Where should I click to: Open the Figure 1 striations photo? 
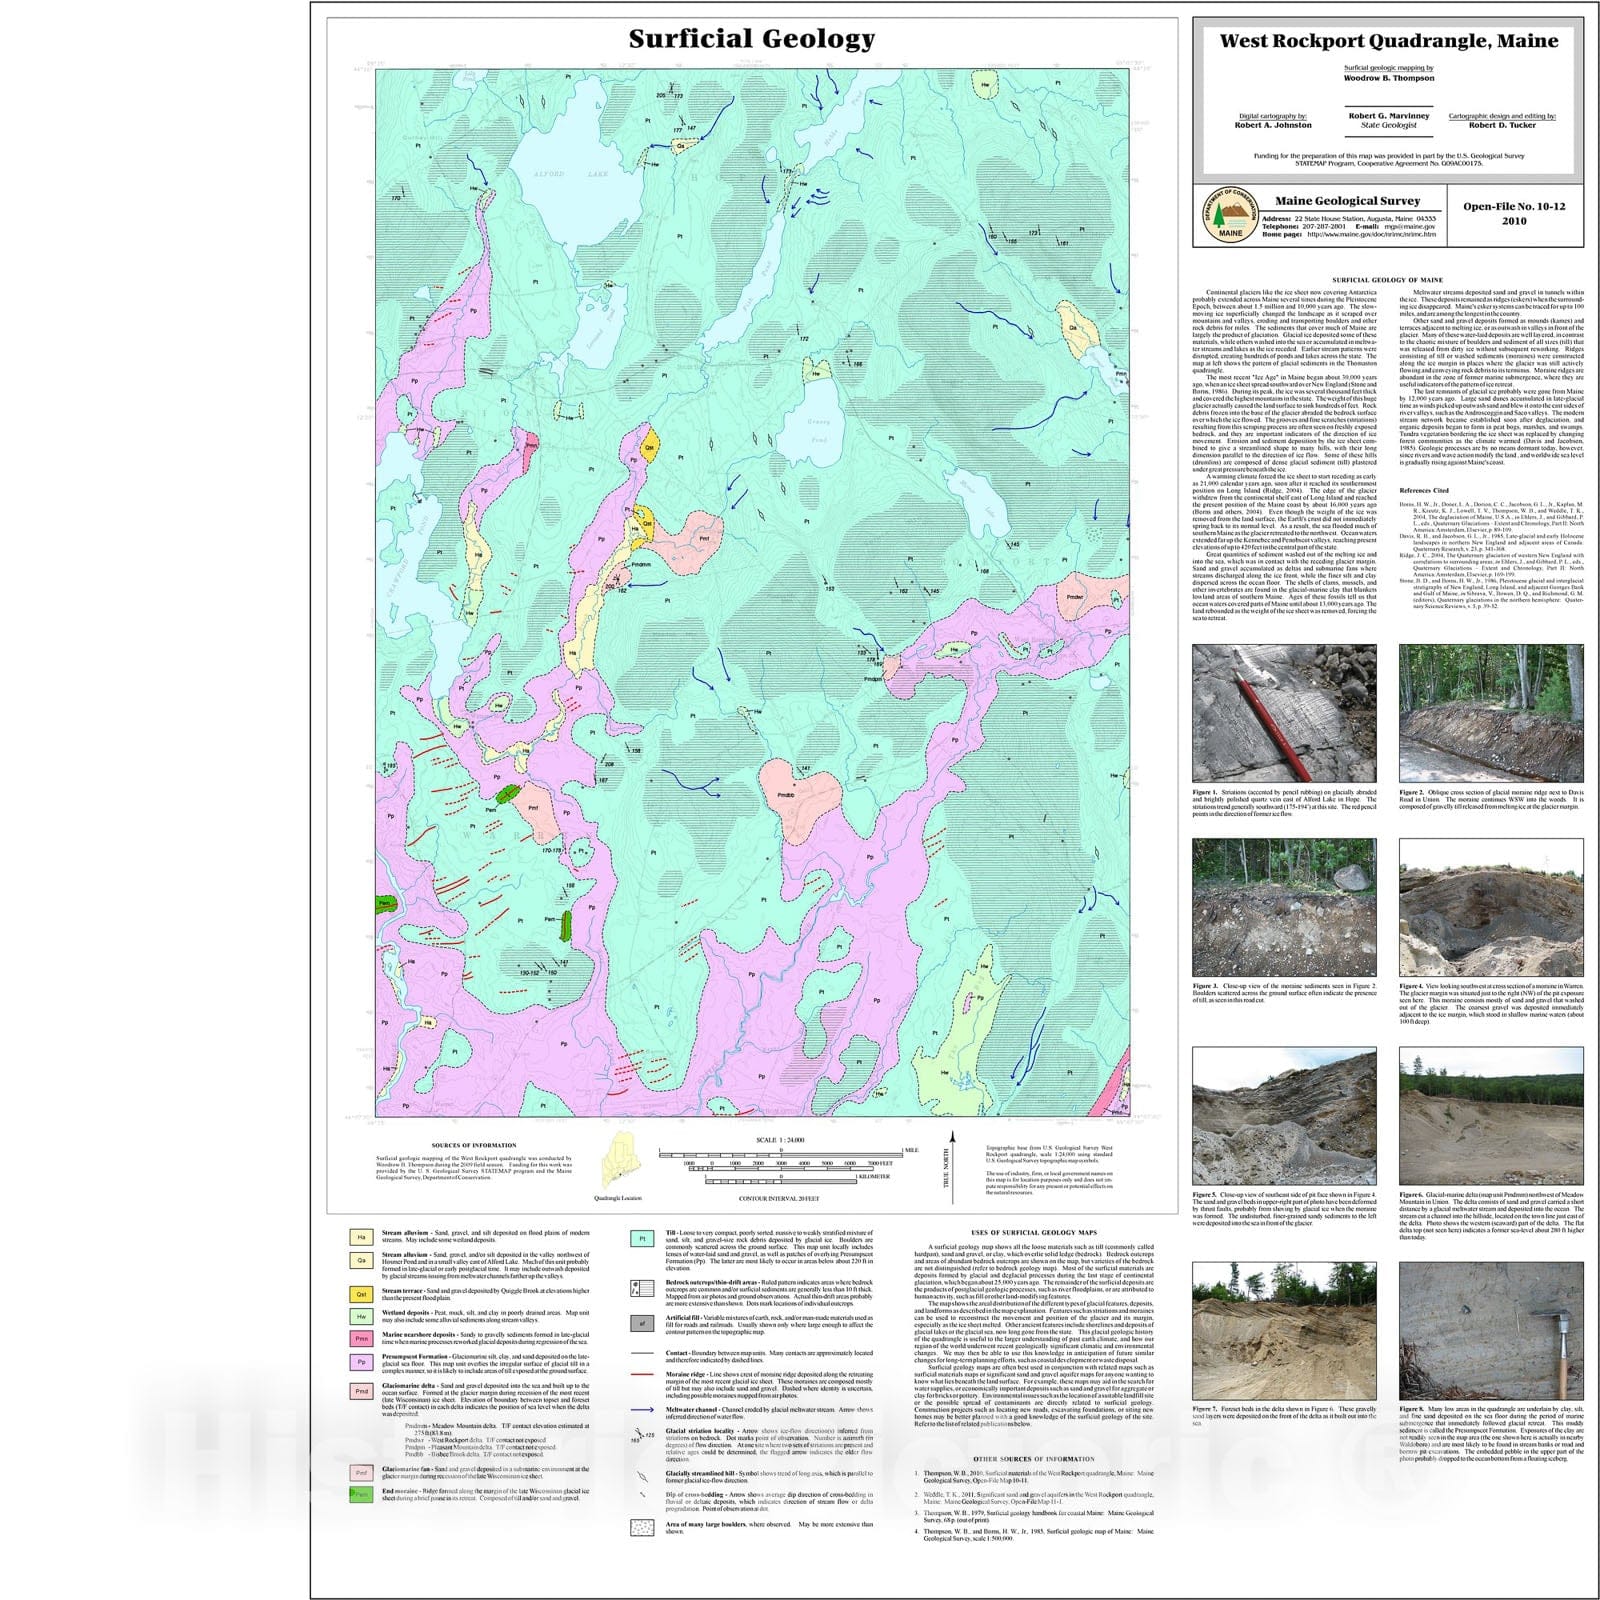point(1284,713)
